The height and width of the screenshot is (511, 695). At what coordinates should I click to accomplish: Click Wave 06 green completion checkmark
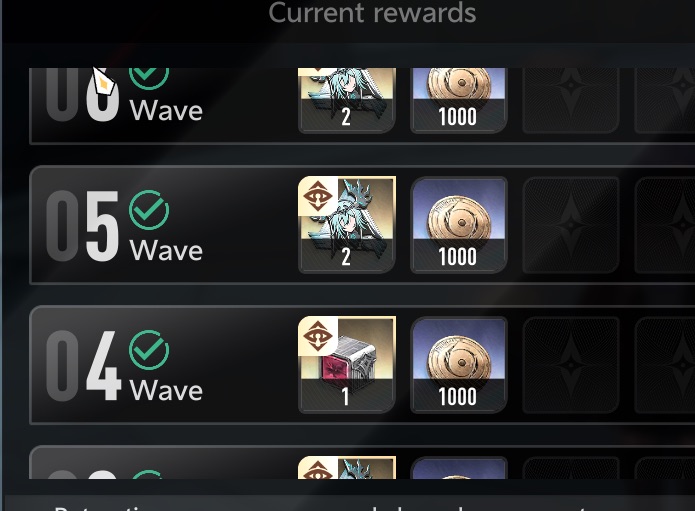pyautogui.click(x=149, y=78)
